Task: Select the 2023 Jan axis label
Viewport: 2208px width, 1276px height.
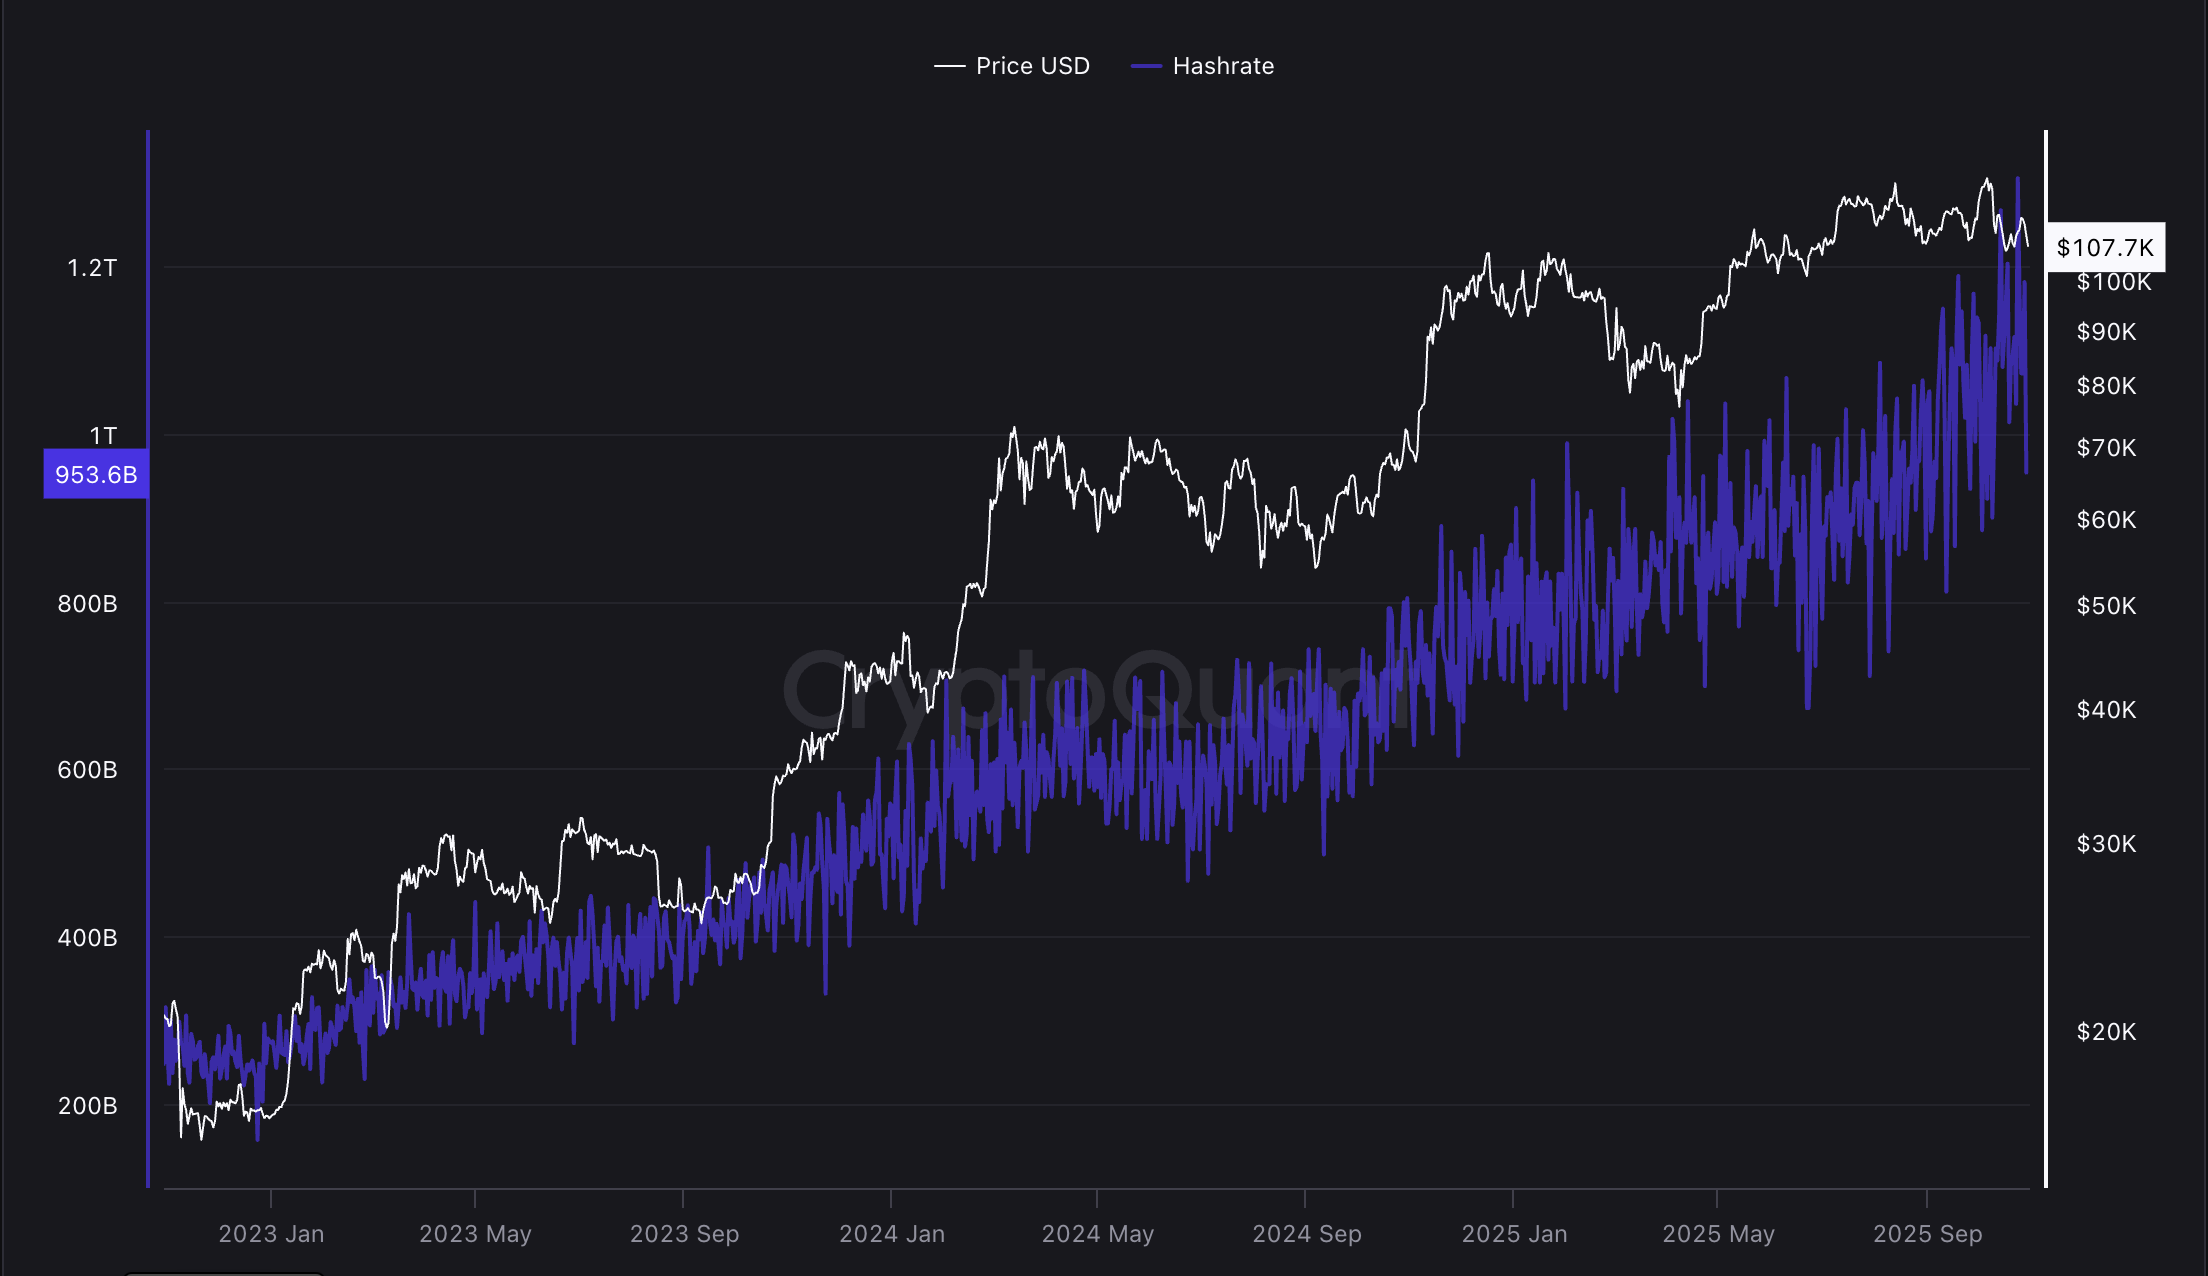Action: click(271, 1234)
